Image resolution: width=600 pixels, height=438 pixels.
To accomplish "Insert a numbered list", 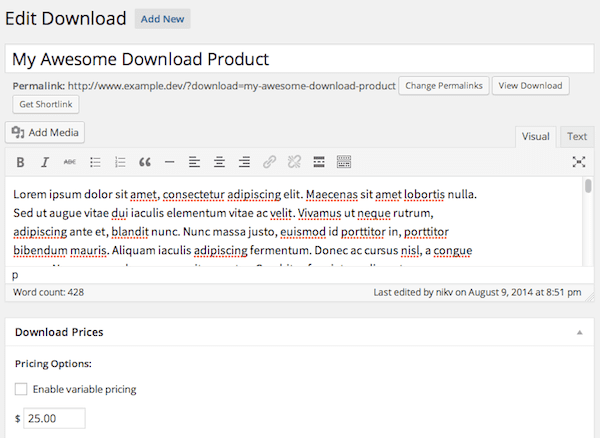I will tap(120, 161).
